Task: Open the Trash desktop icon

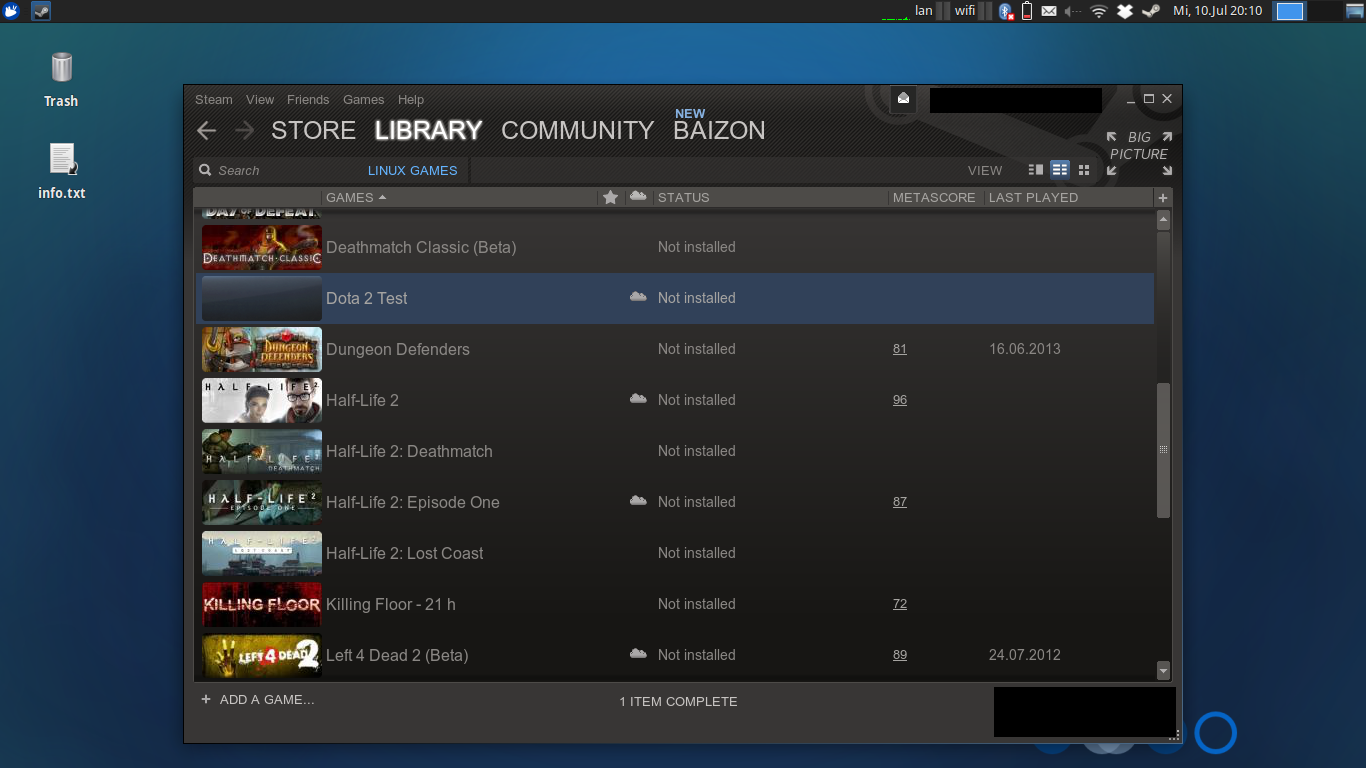Action: click(61, 80)
